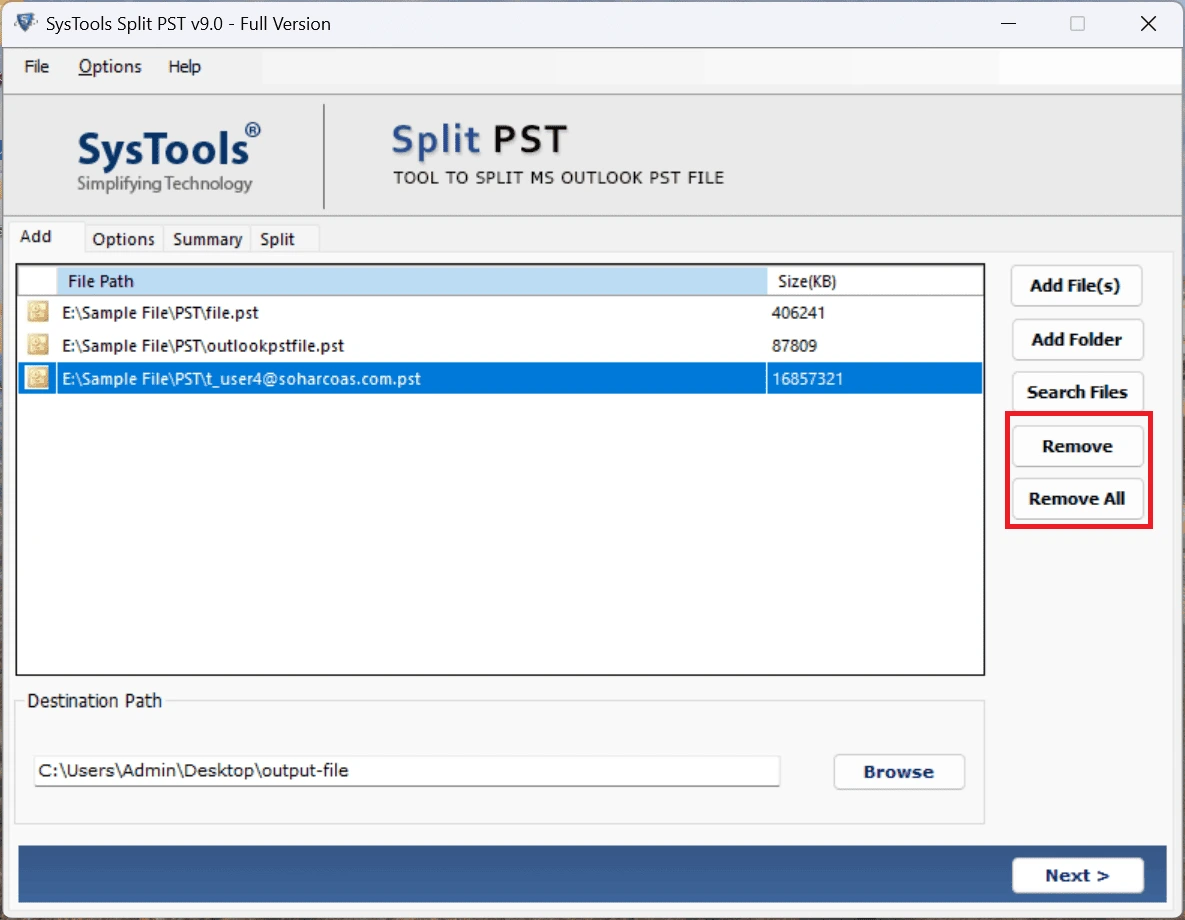Select row E:\Sample File\PST\t_user4@soharcoas.com.pst
Viewport: 1185px width, 920px height.
pyautogui.click(x=500, y=378)
